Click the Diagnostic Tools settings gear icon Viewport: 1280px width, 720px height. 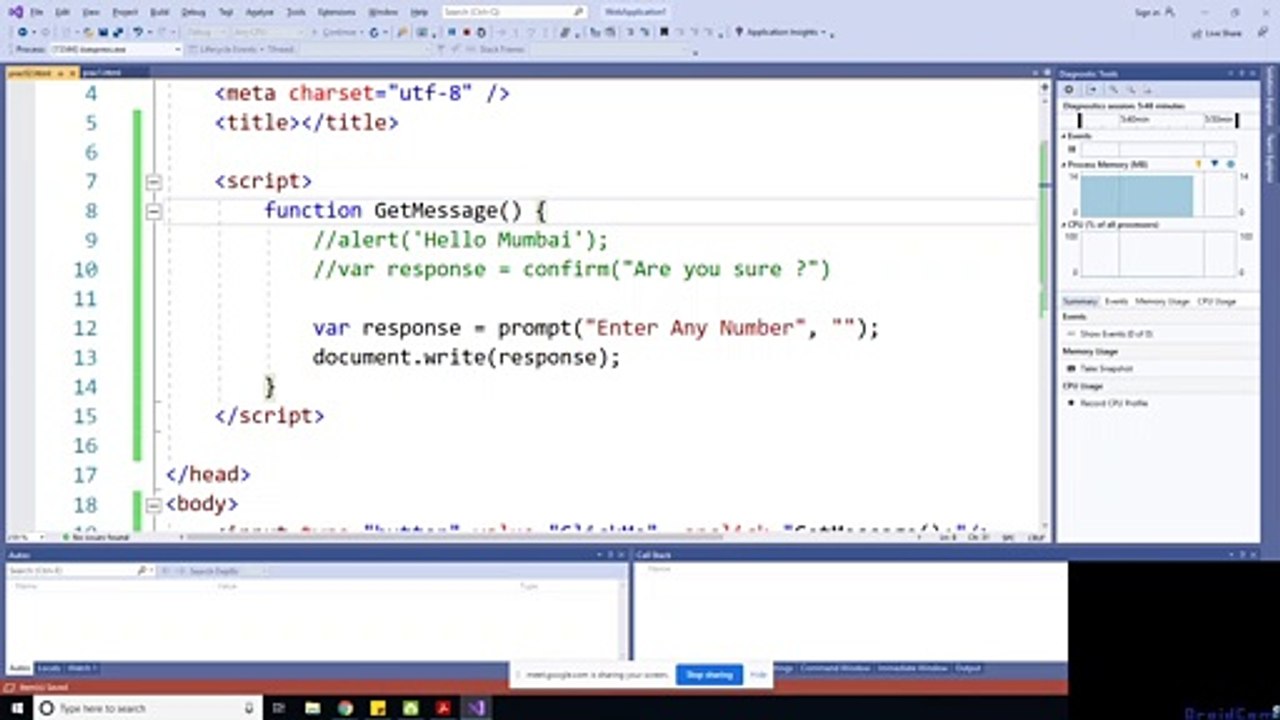(1068, 89)
